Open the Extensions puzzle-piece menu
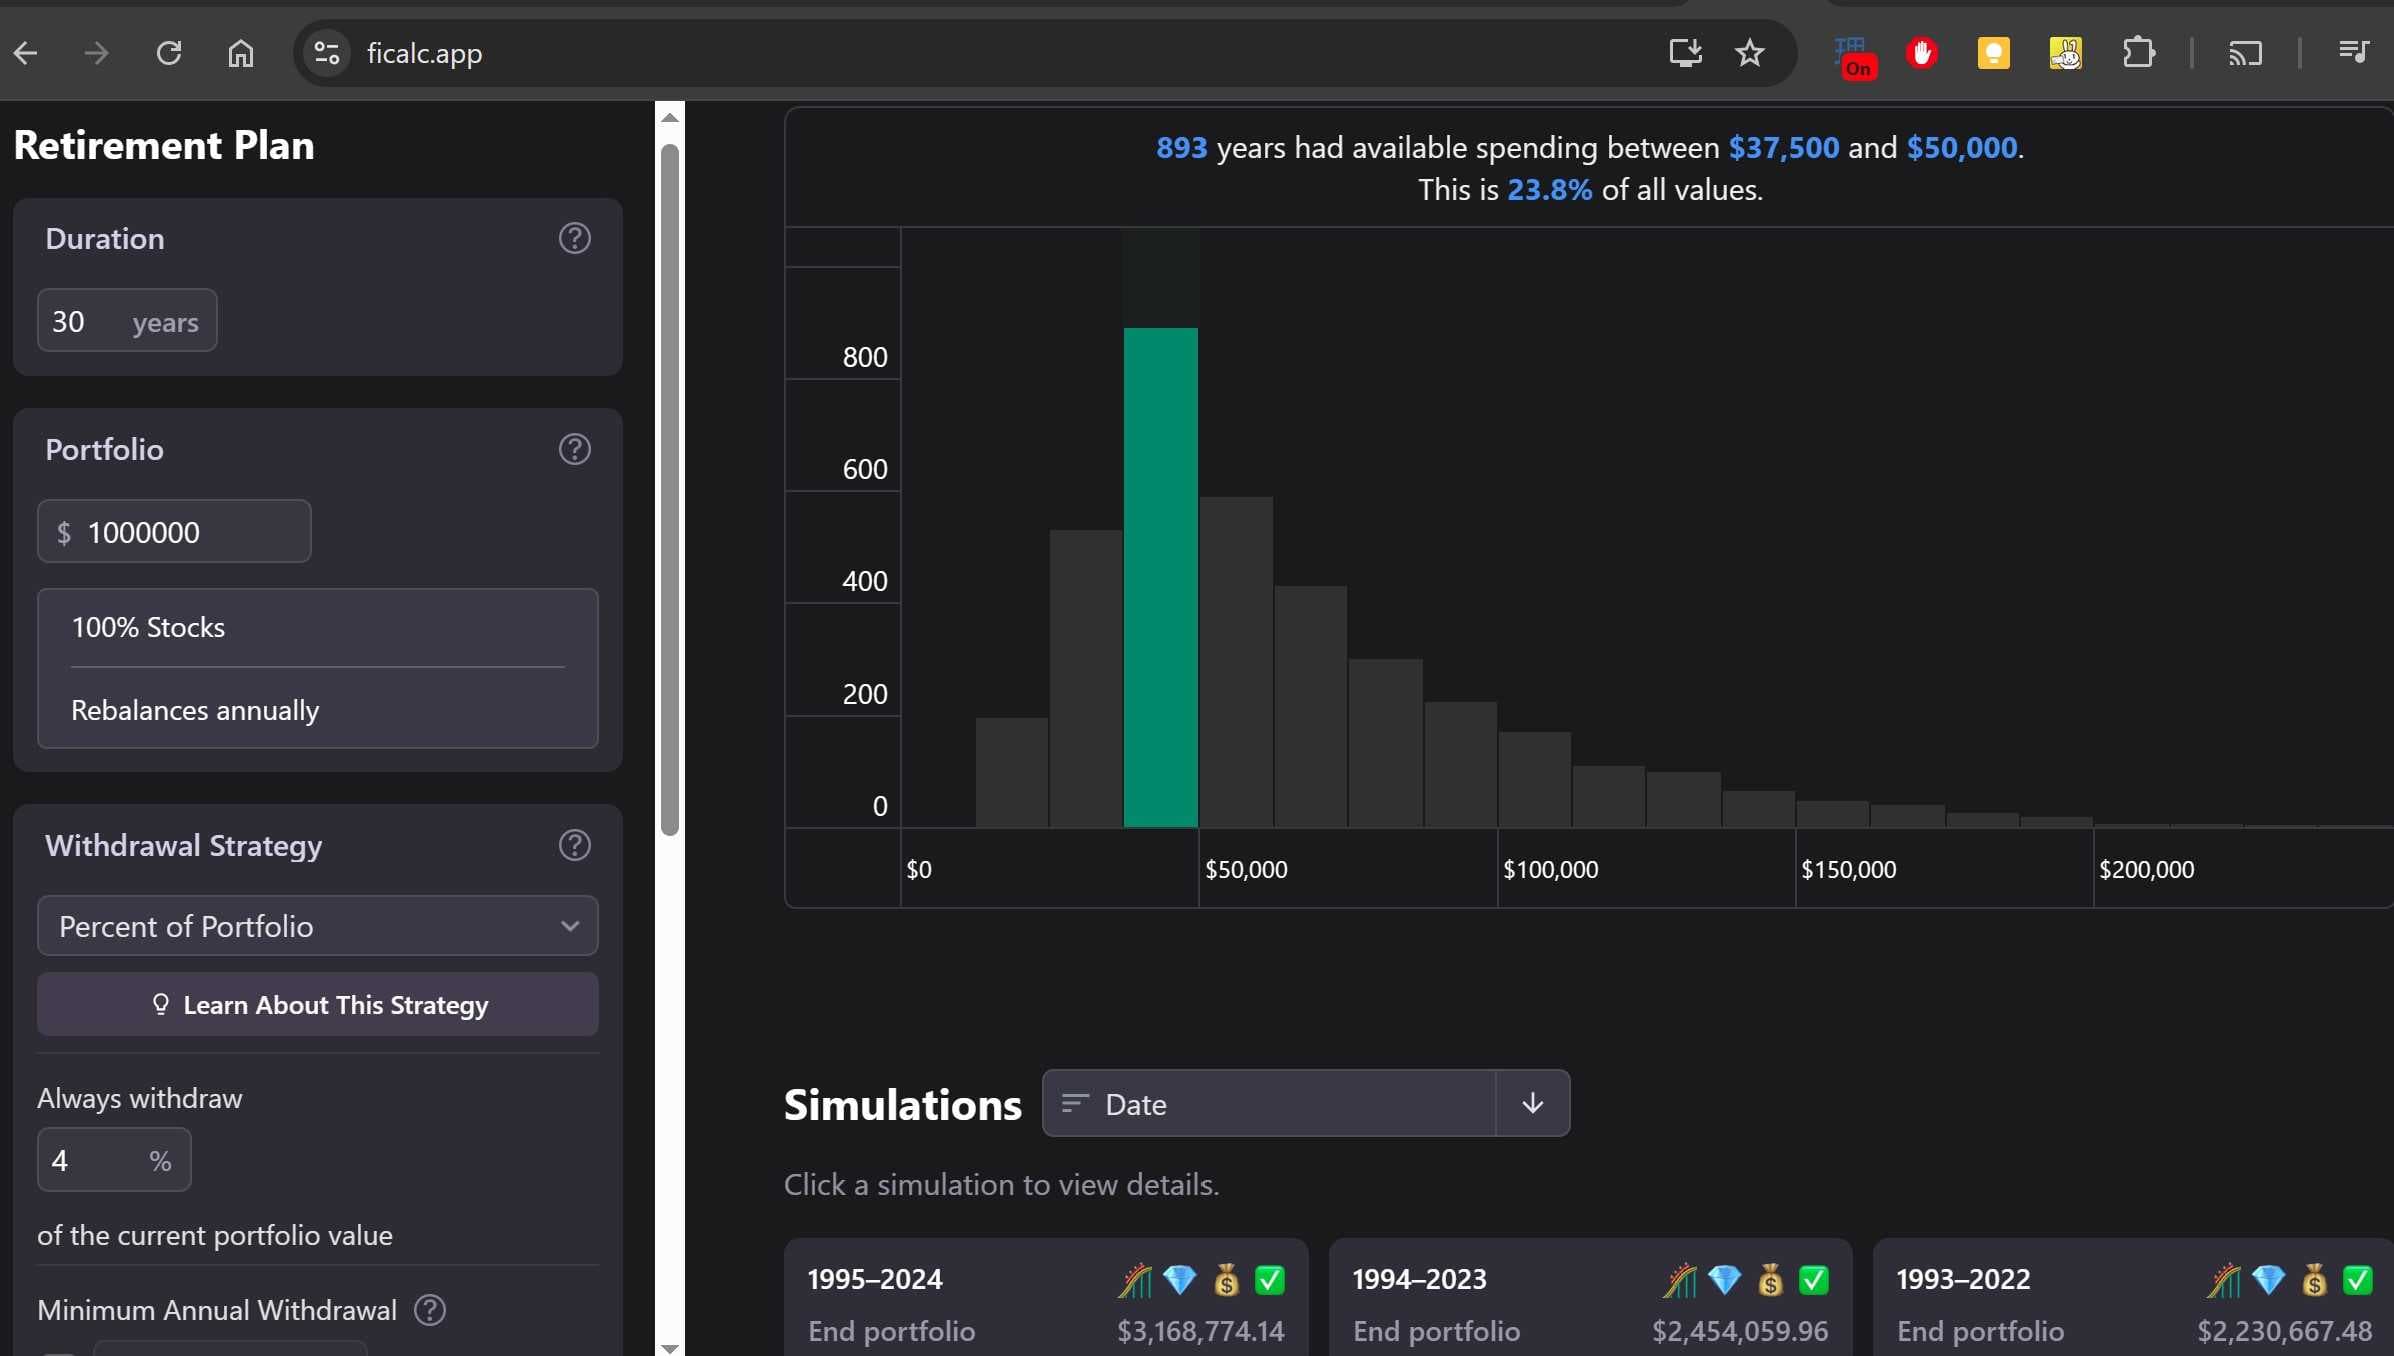2394x1356 pixels. click(x=2138, y=52)
